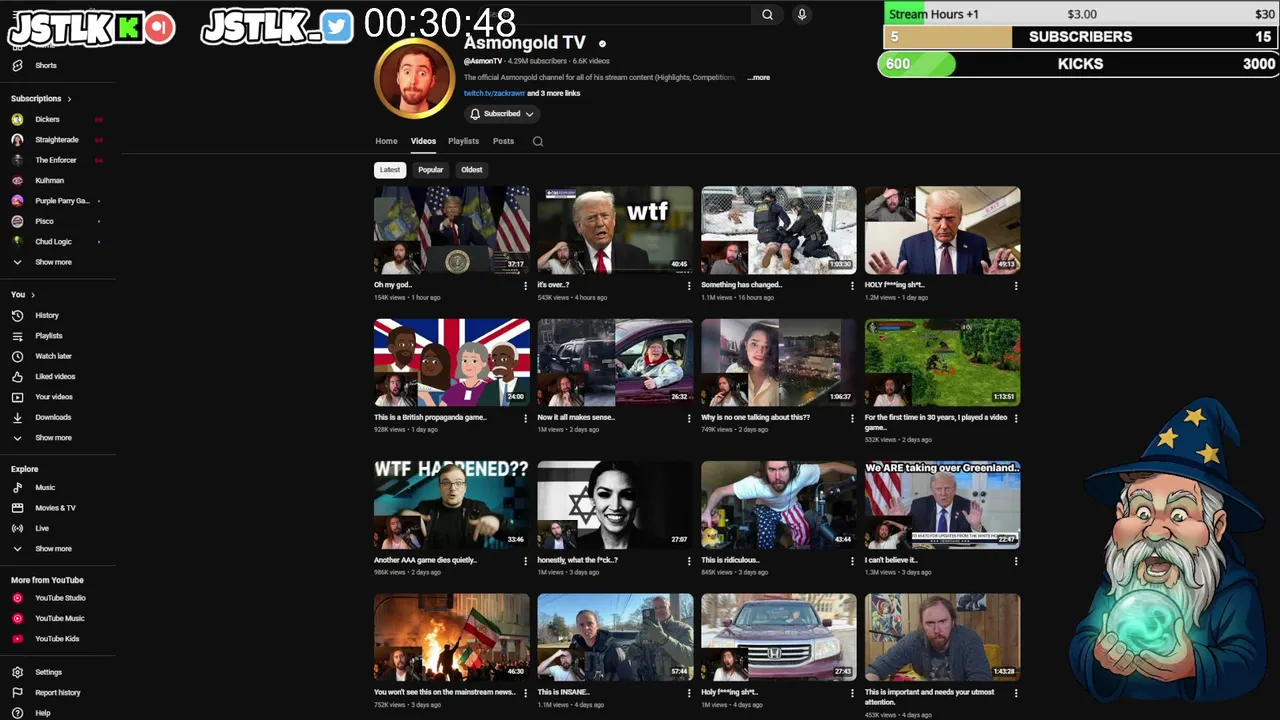Select the Latest sort chip

[390, 170]
